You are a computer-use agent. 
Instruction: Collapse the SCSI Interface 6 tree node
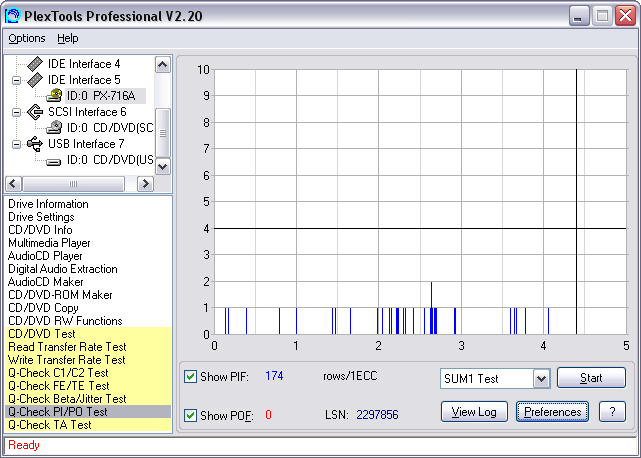pos(16,112)
